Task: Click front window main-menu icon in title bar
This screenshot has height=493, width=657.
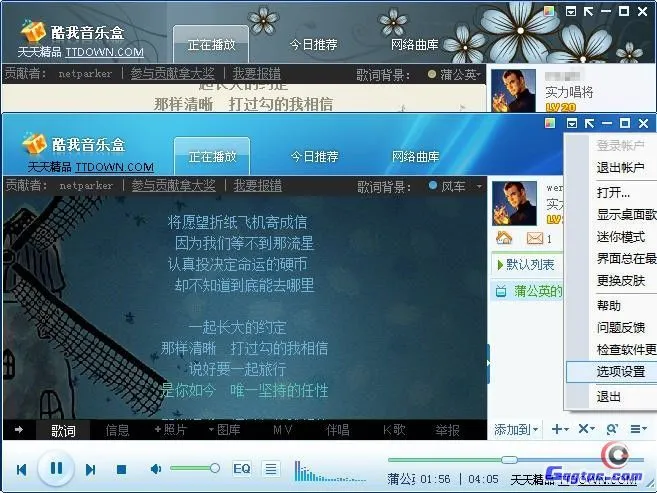Action: tap(572, 123)
